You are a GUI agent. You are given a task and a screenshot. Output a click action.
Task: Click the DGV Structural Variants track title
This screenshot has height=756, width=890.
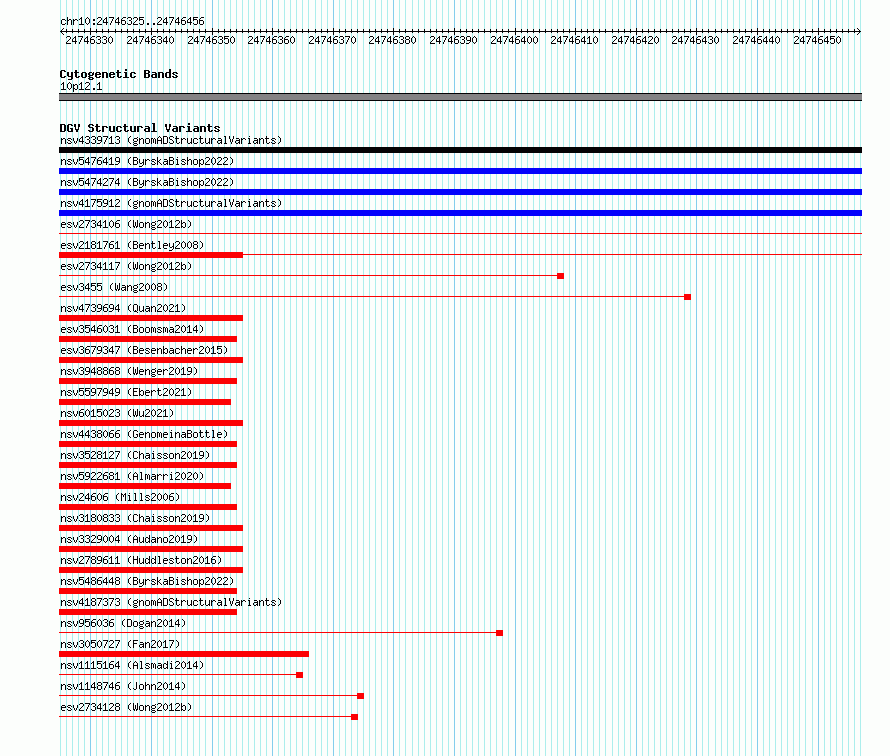[140, 128]
